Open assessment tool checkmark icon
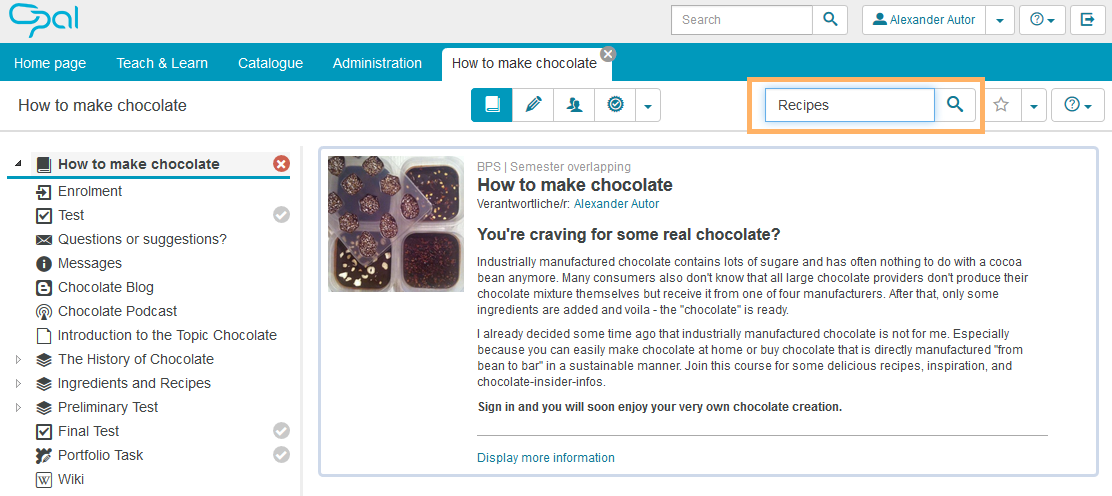Viewport: 1112px width, 496px height. (615, 105)
